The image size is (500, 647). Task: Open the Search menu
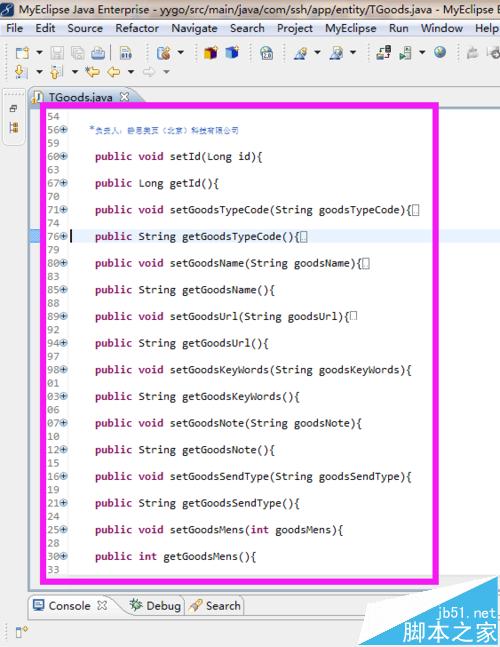pyautogui.click(x=247, y=28)
